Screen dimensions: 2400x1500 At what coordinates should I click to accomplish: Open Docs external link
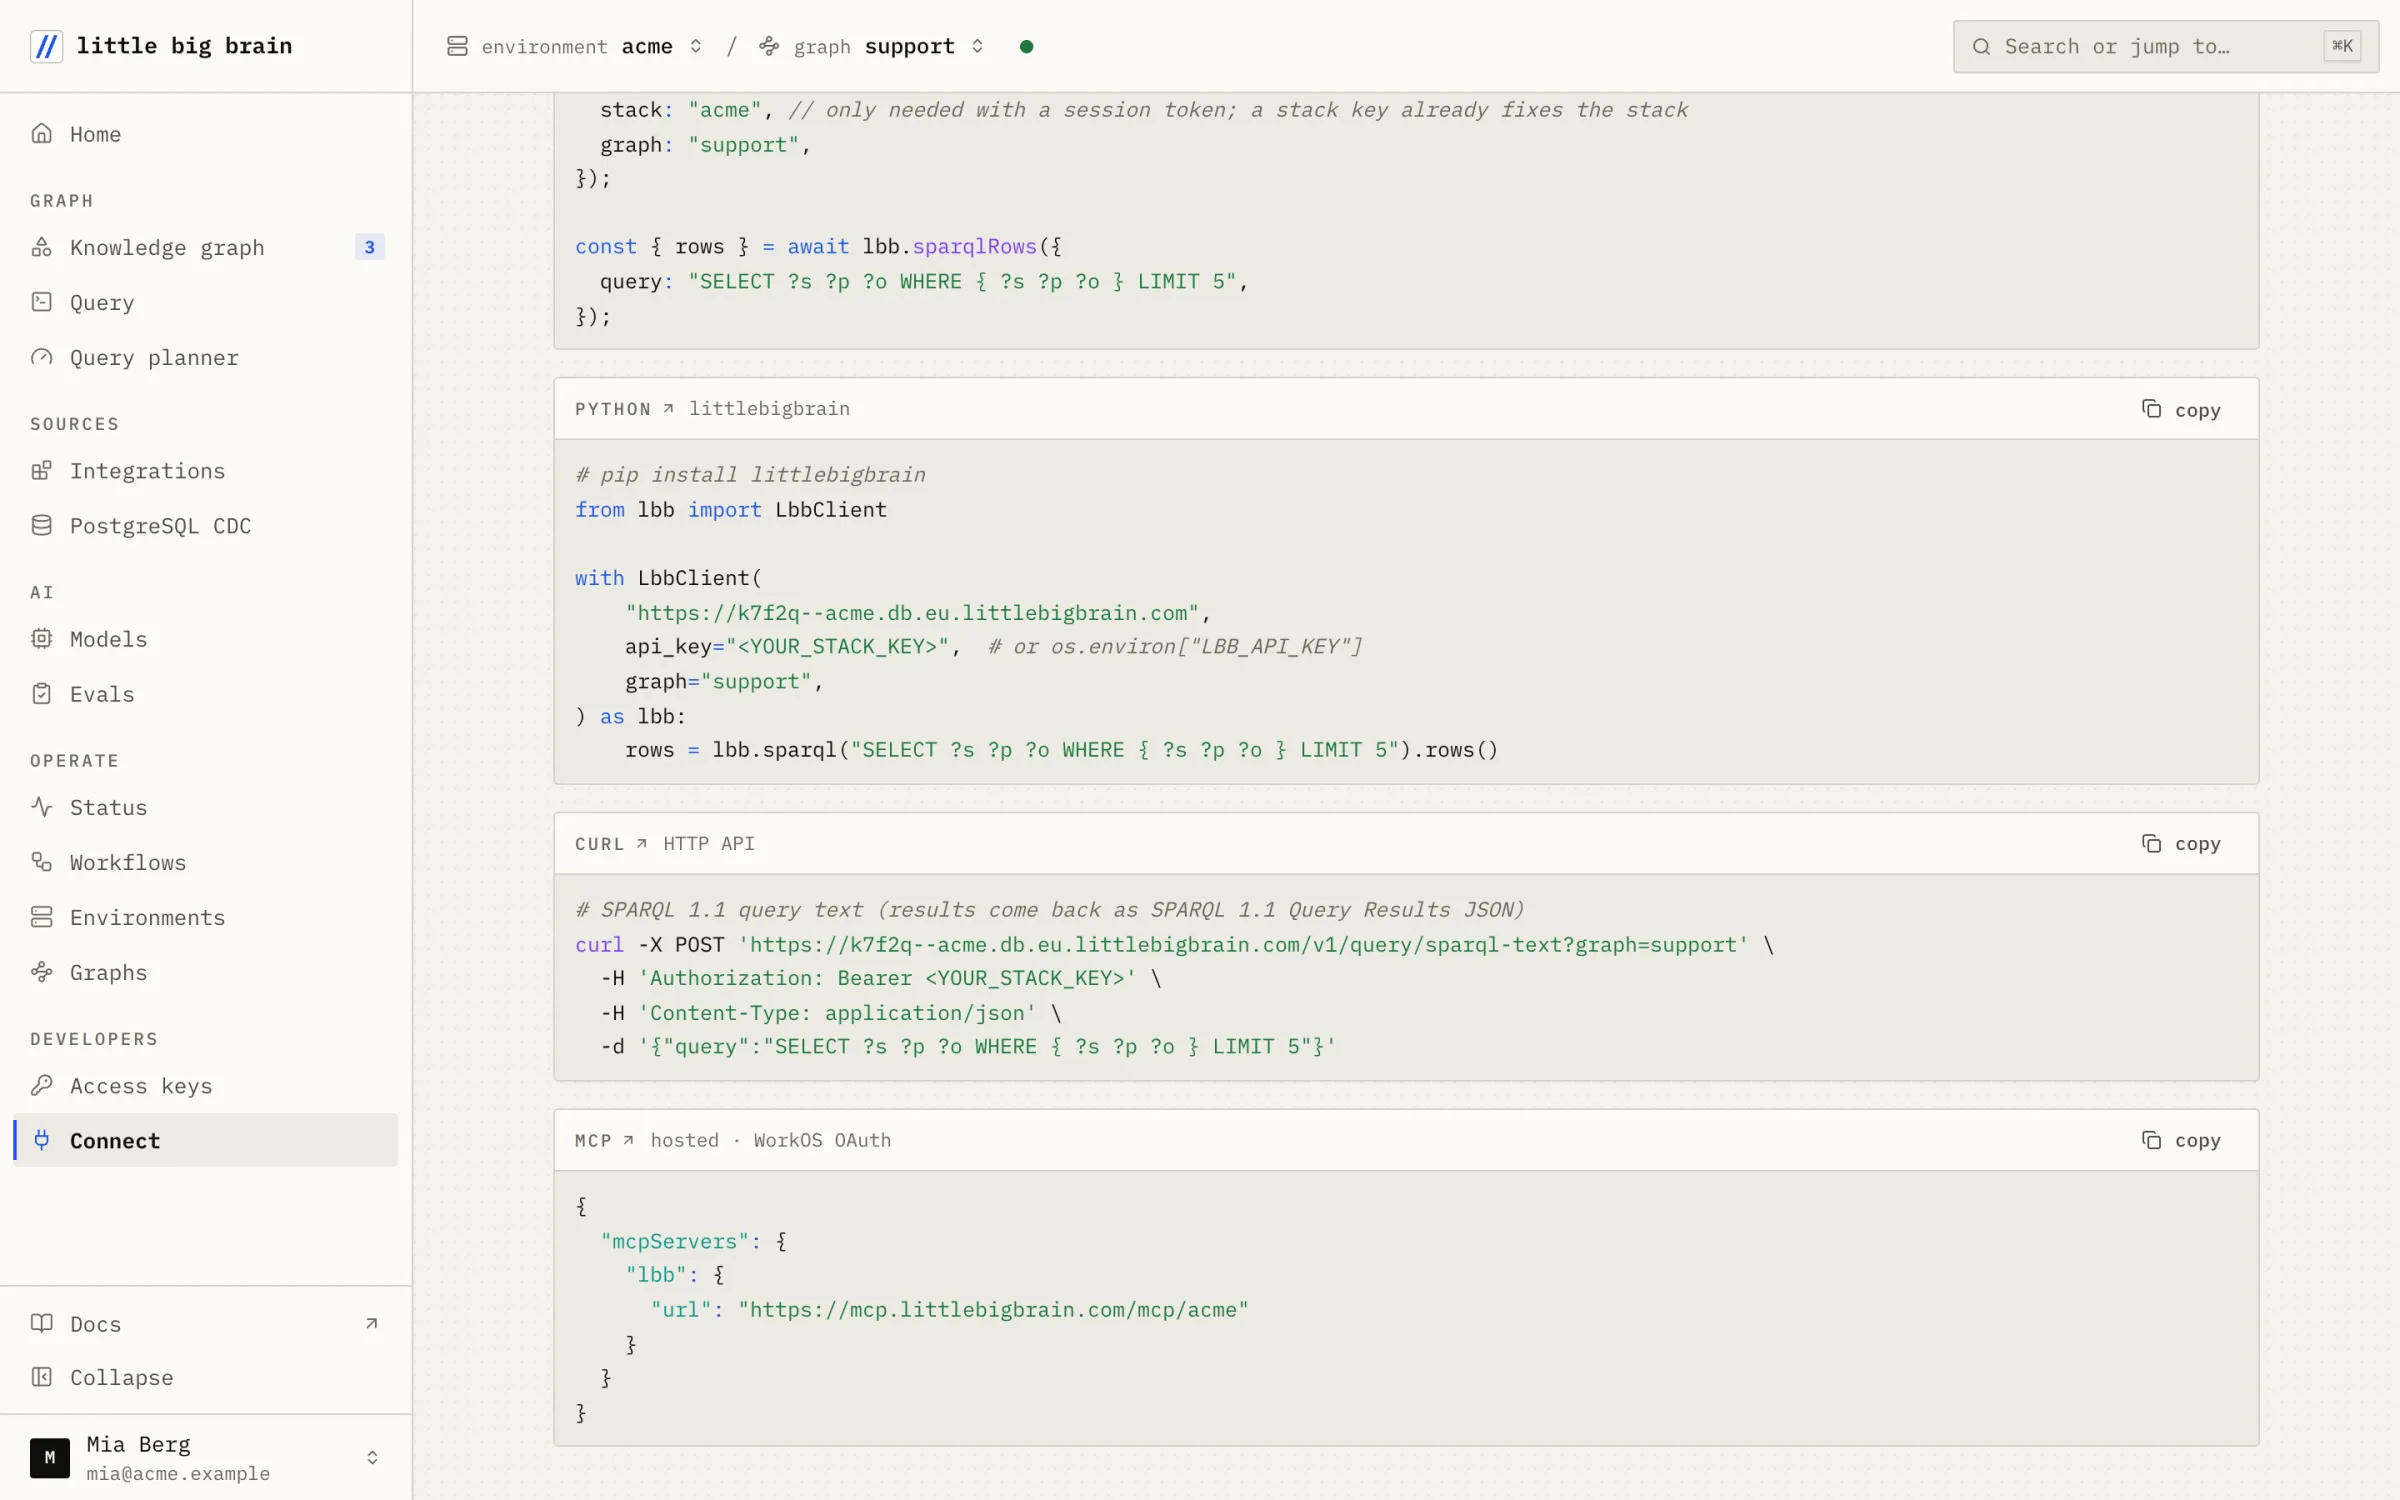(205, 1323)
